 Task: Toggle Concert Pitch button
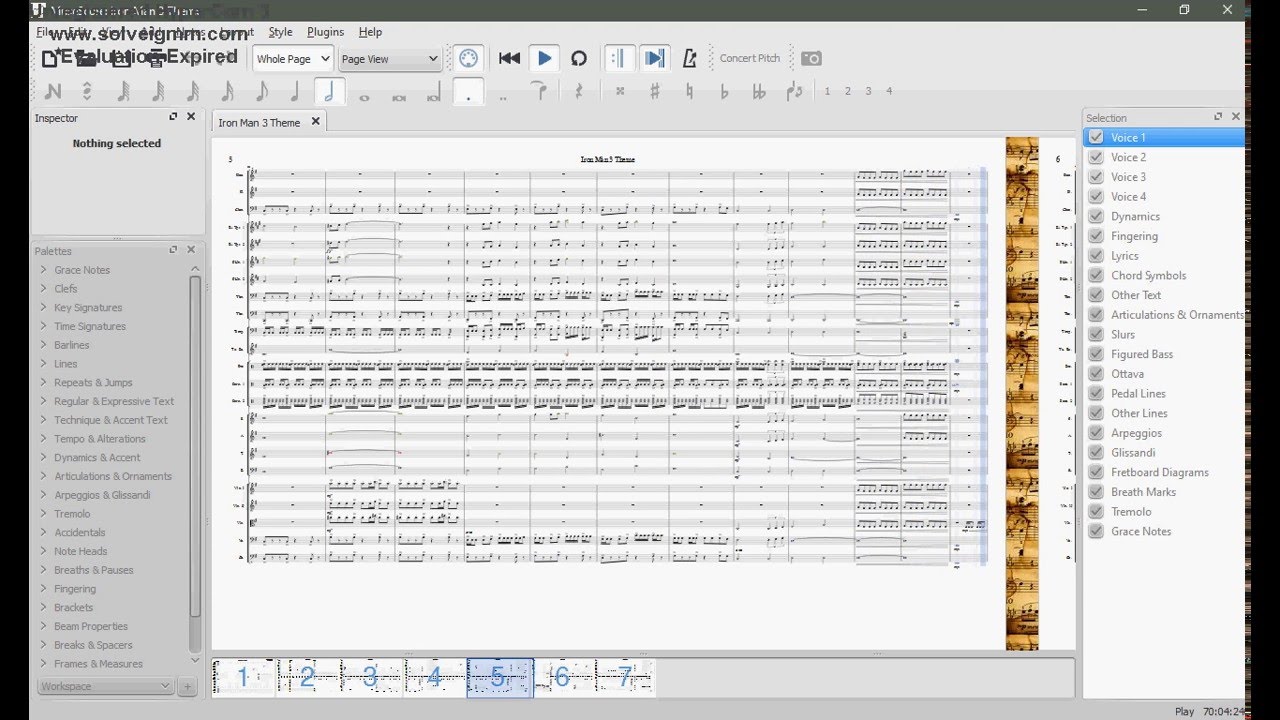(x=750, y=58)
